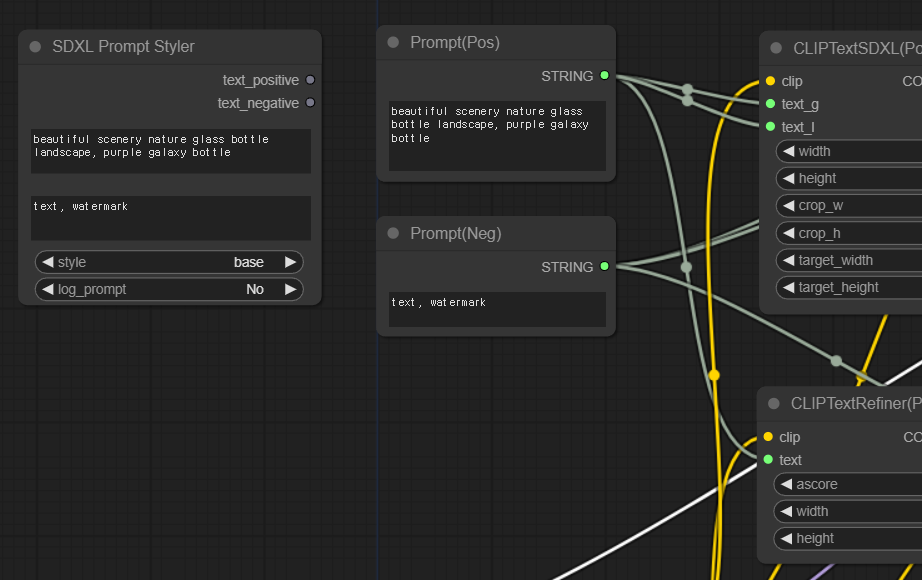
Task: Edit positive prompt in SDXL Prompt Styler
Action: tap(171, 151)
